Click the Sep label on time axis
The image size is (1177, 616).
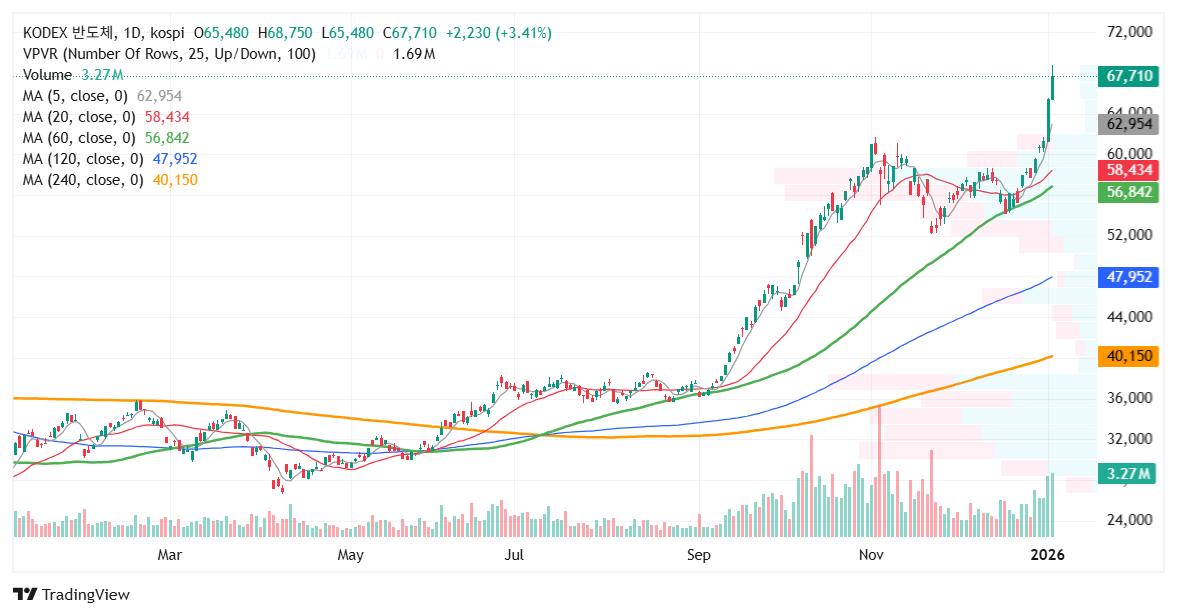pyautogui.click(x=698, y=555)
